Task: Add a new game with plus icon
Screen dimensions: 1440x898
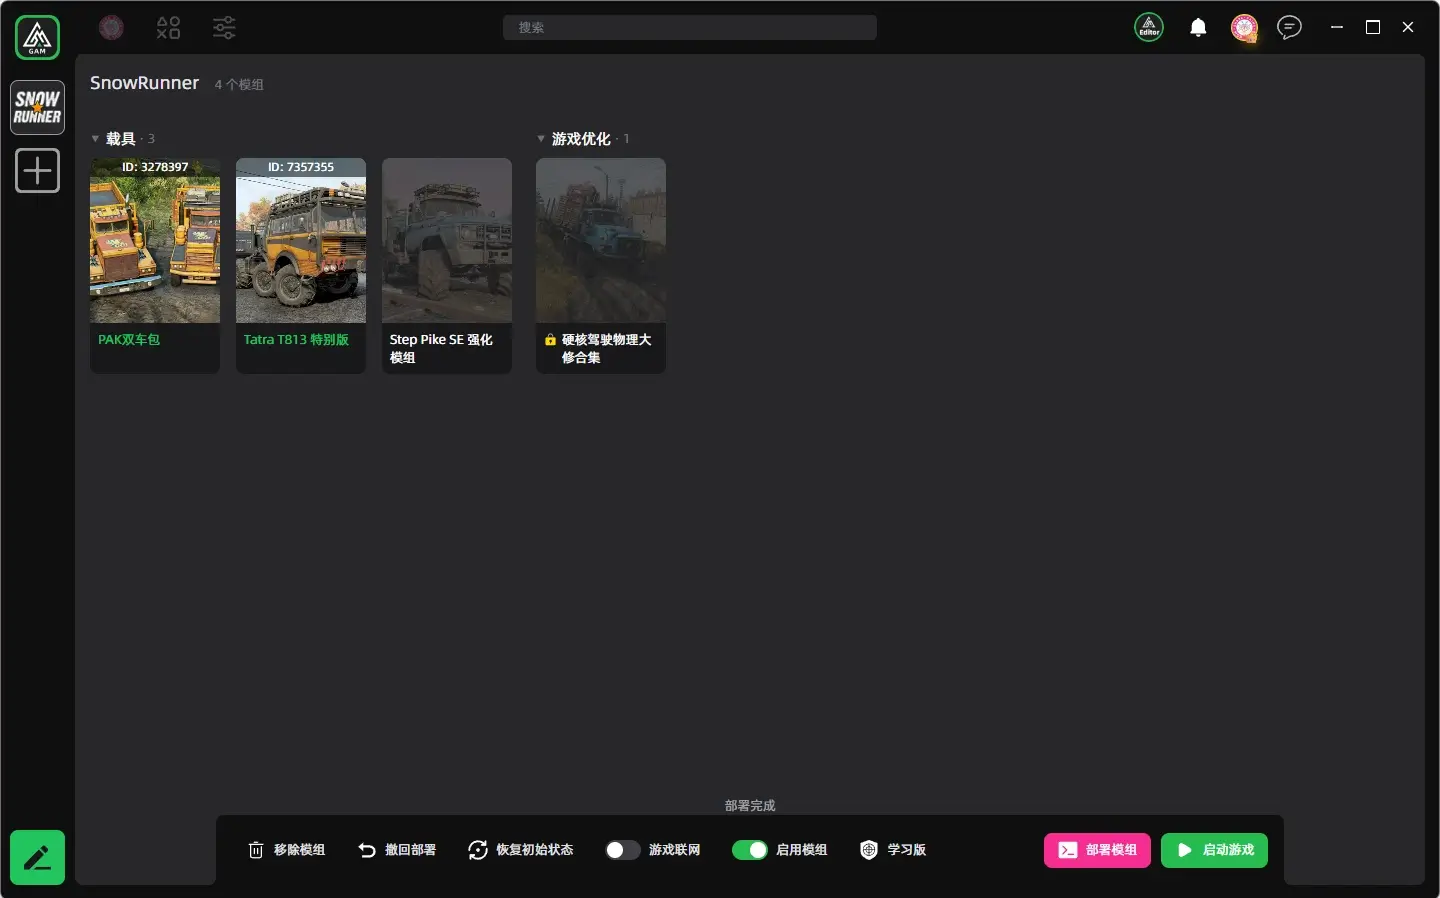Action: (38, 171)
